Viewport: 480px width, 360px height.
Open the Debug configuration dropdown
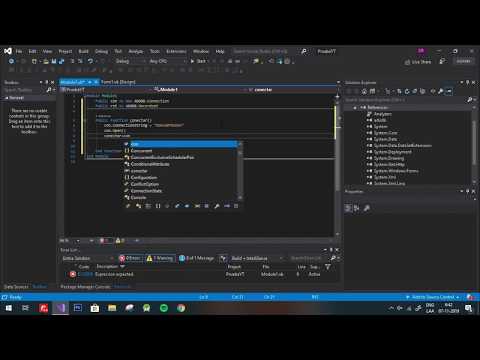pyautogui.click(x=130, y=61)
